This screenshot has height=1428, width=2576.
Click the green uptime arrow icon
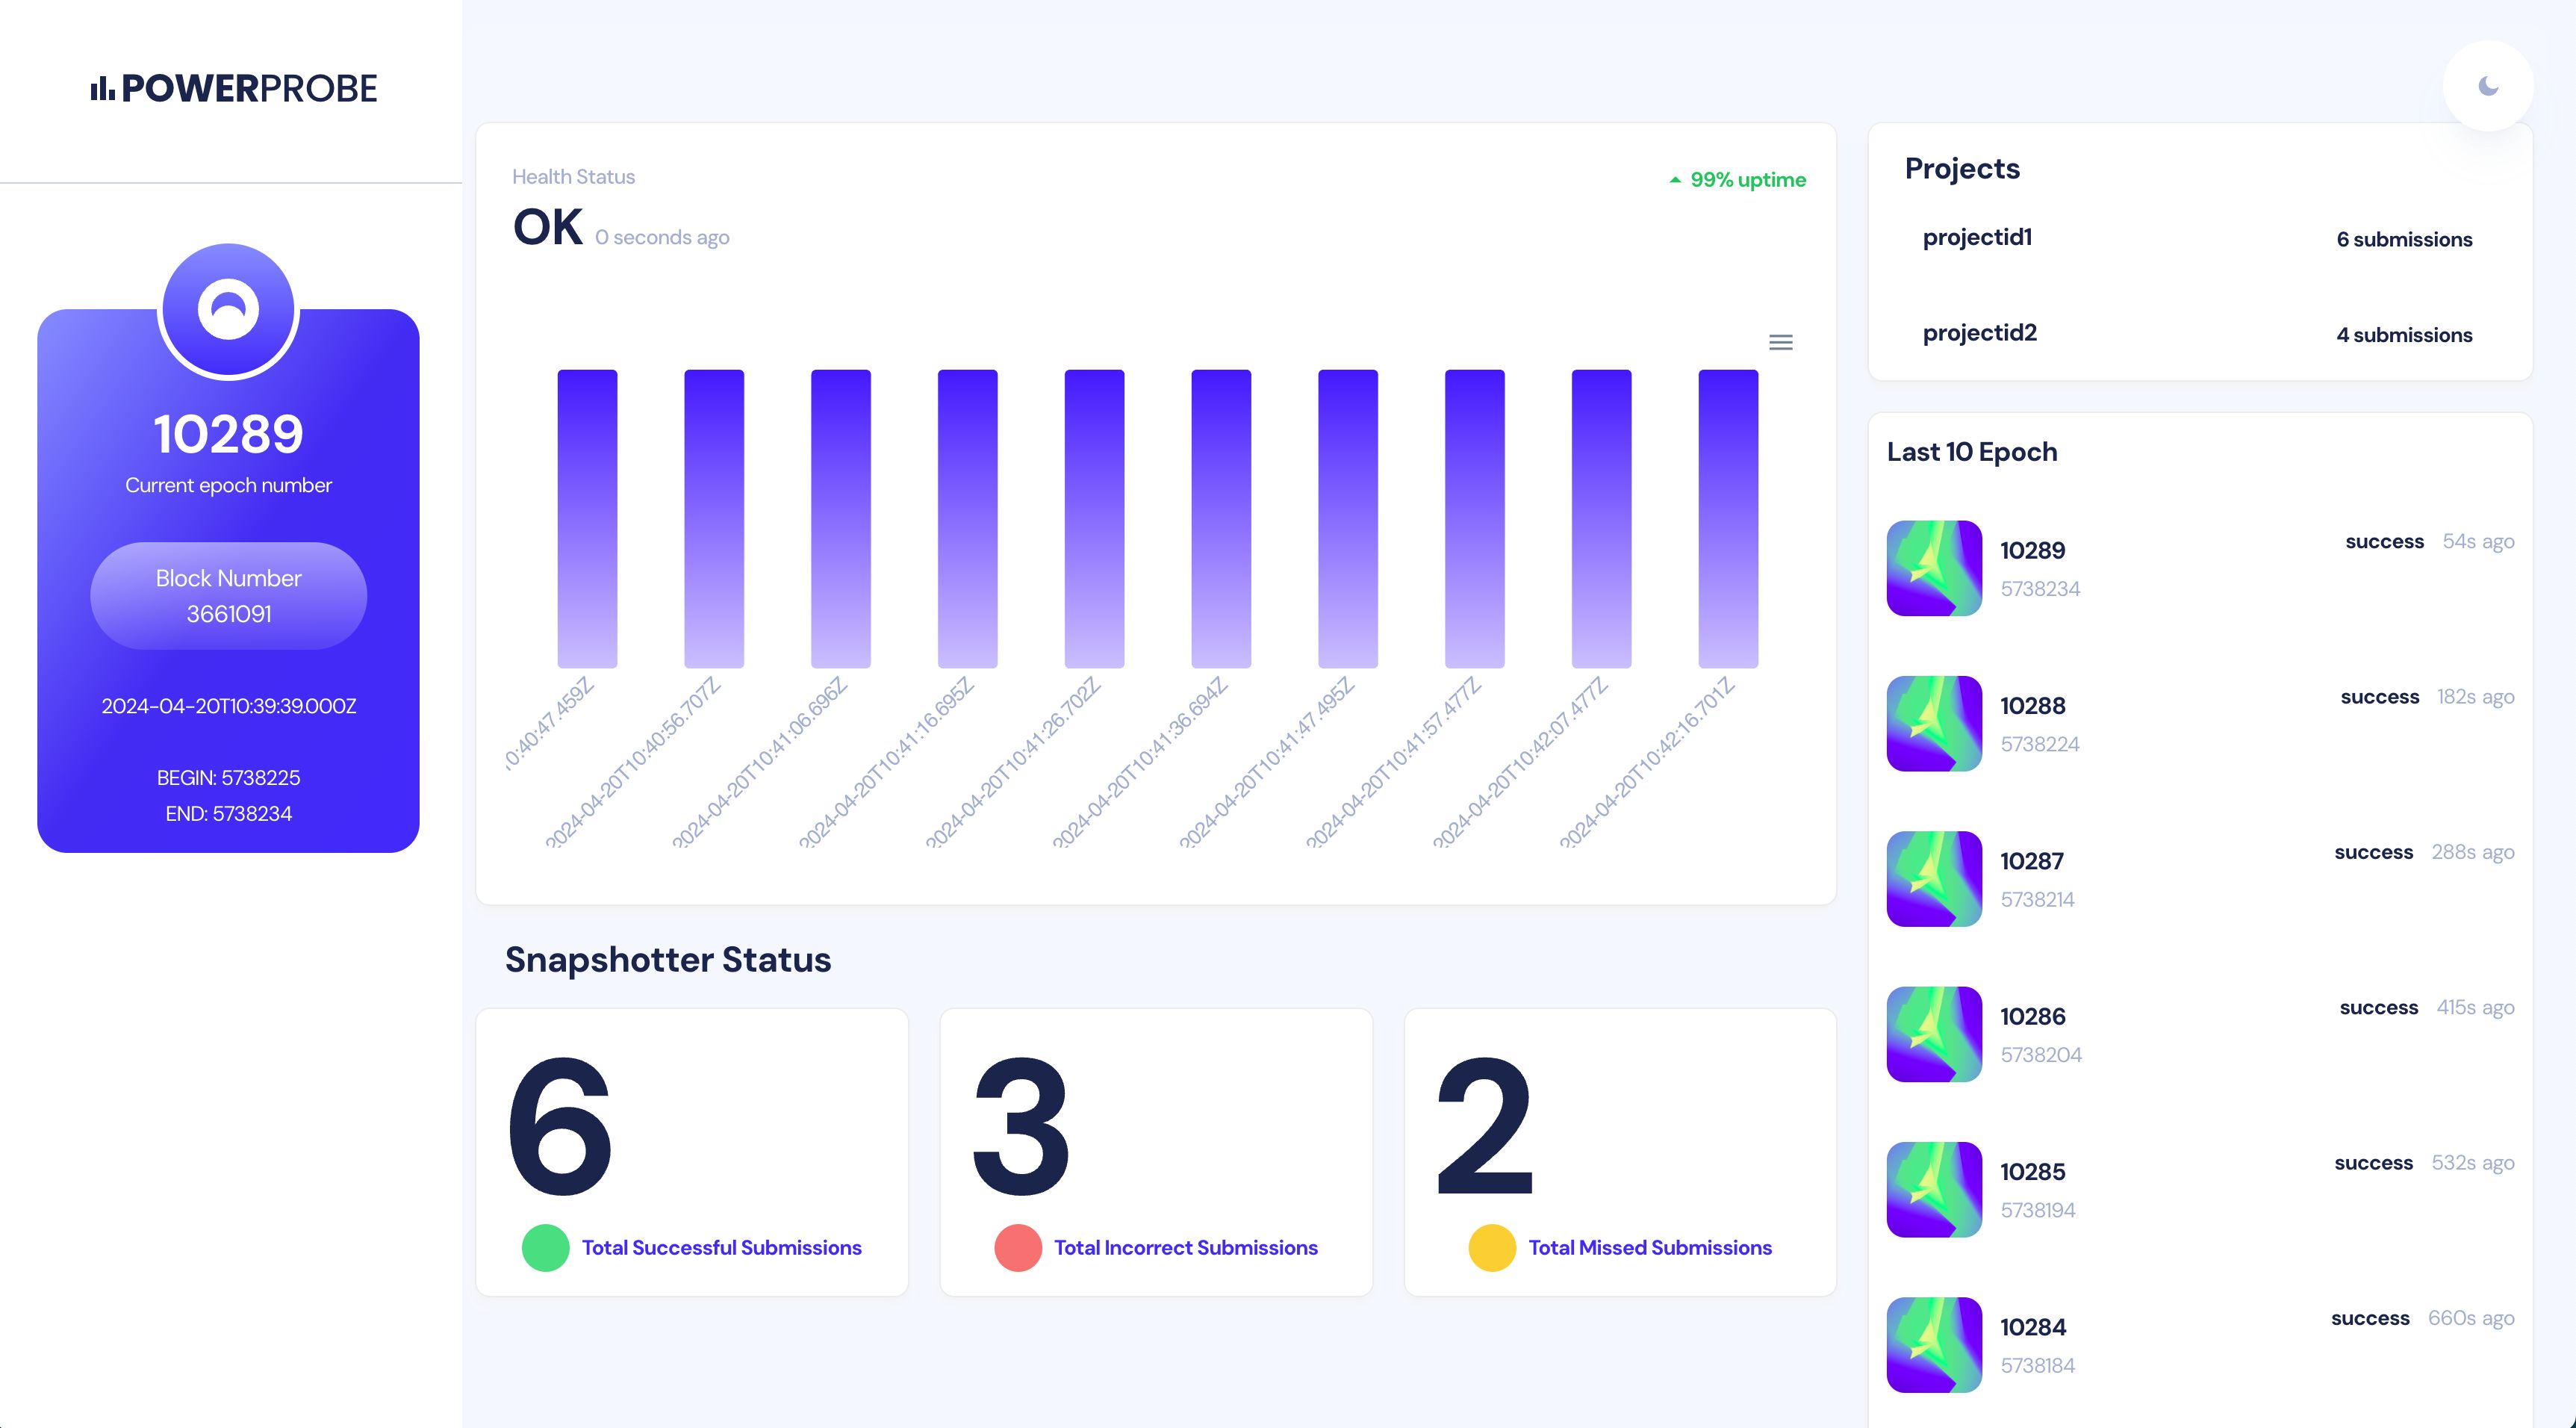coord(1675,180)
